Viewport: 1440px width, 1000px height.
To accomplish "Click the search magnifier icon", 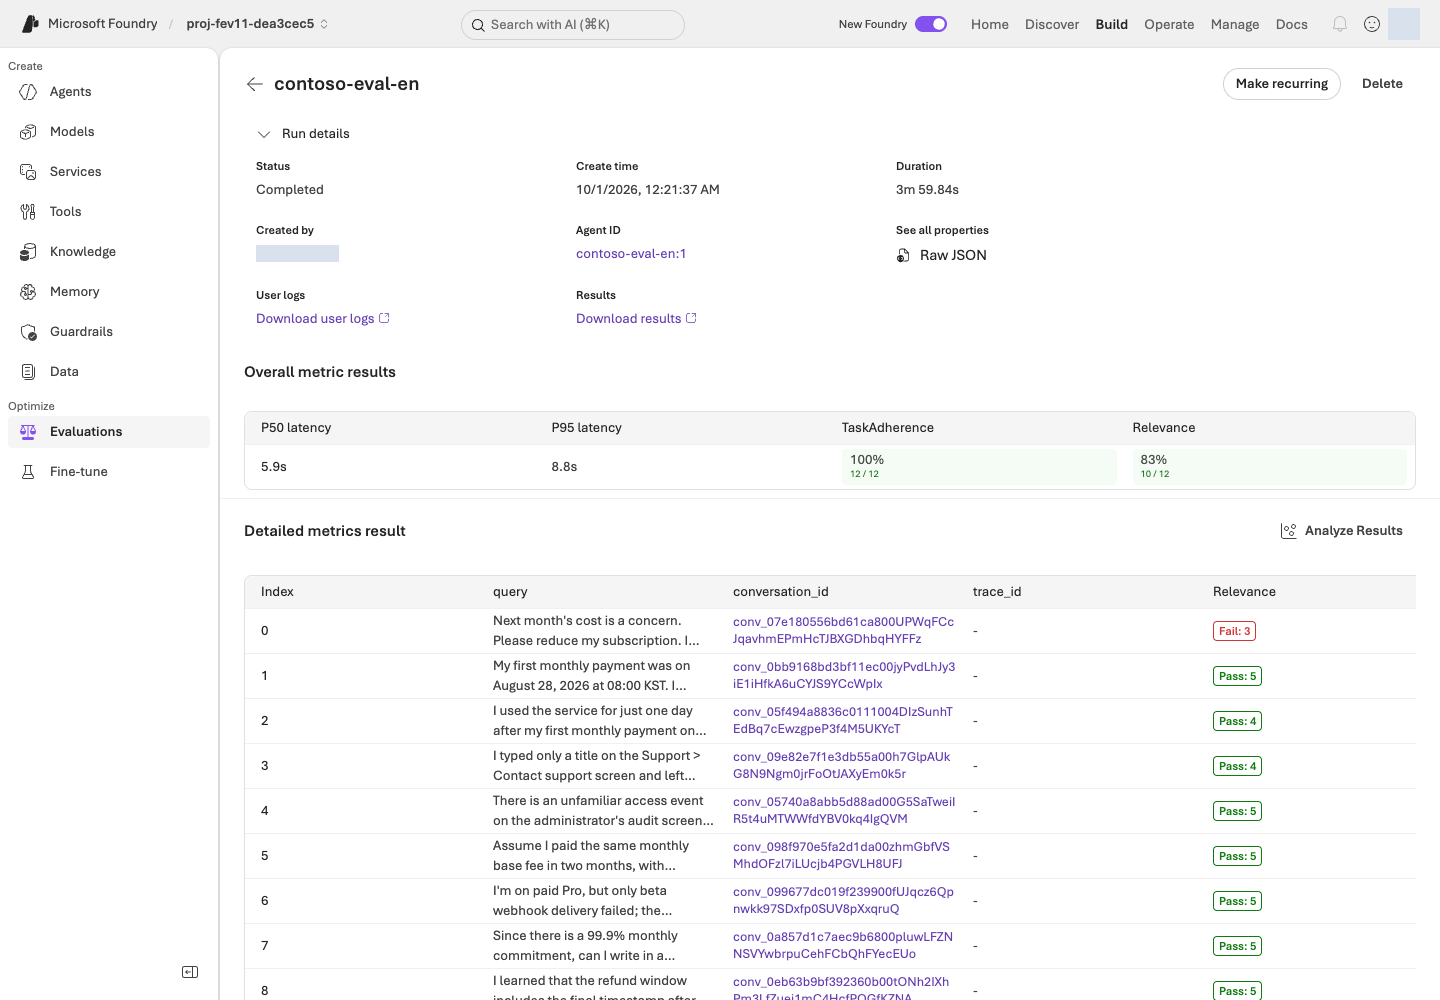I will [478, 25].
